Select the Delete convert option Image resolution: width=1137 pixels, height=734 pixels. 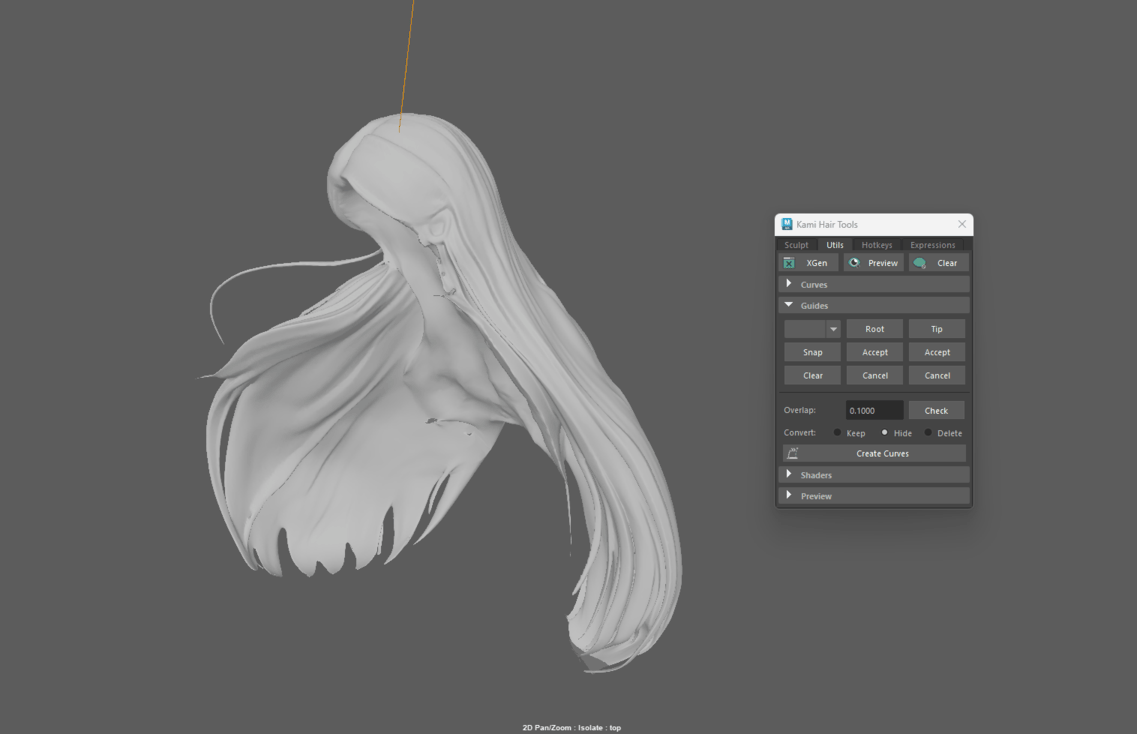tap(928, 433)
